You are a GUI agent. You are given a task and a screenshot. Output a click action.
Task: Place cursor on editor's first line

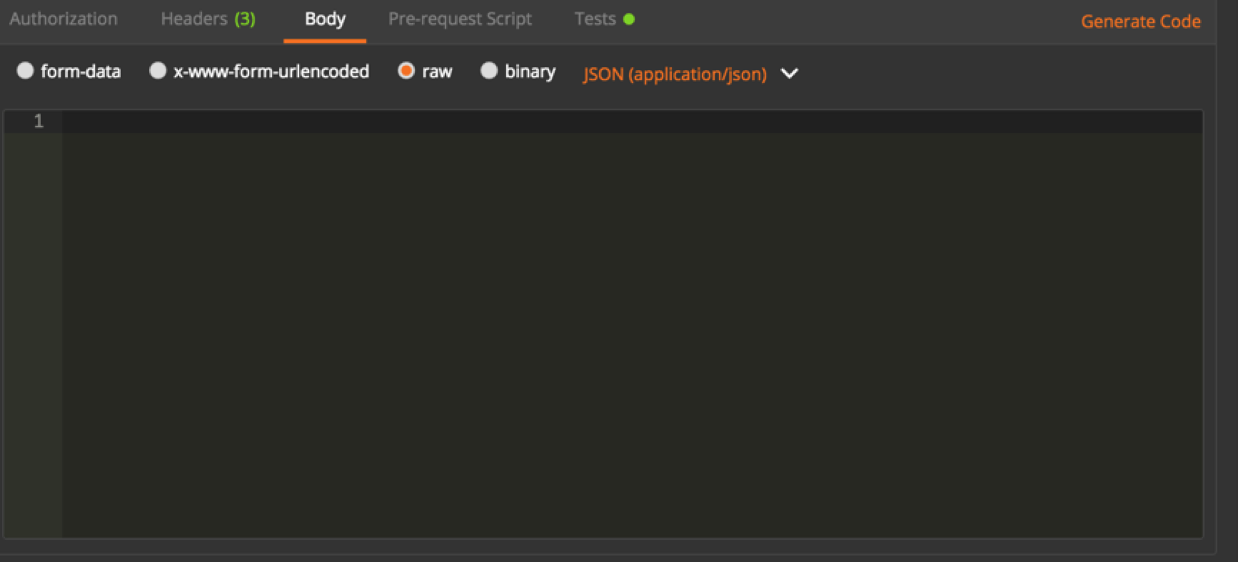coord(632,121)
